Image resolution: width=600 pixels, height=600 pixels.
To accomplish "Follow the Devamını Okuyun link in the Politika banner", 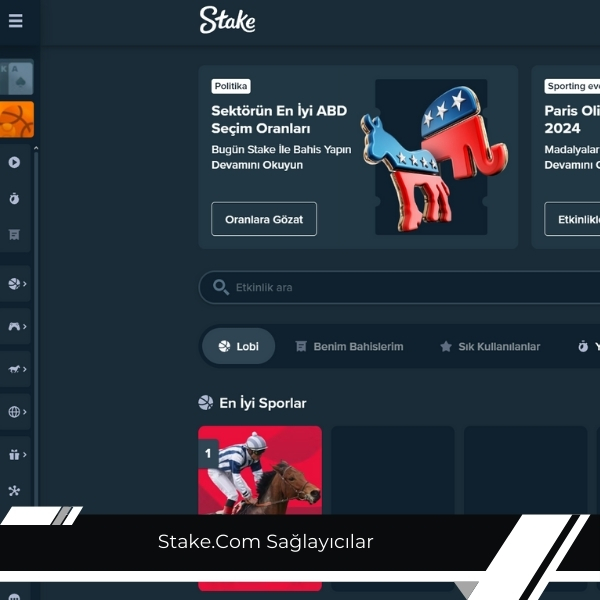I will click(257, 165).
